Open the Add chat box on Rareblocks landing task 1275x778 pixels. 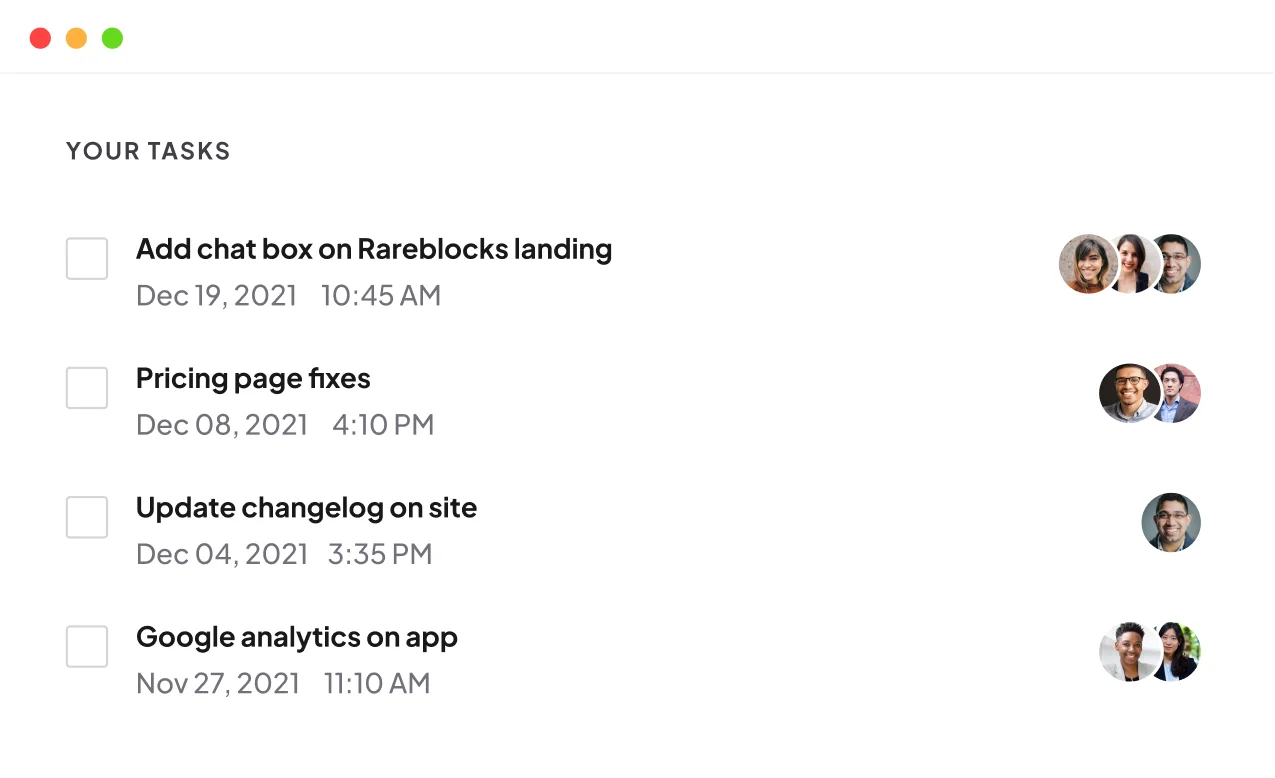tap(374, 249)
